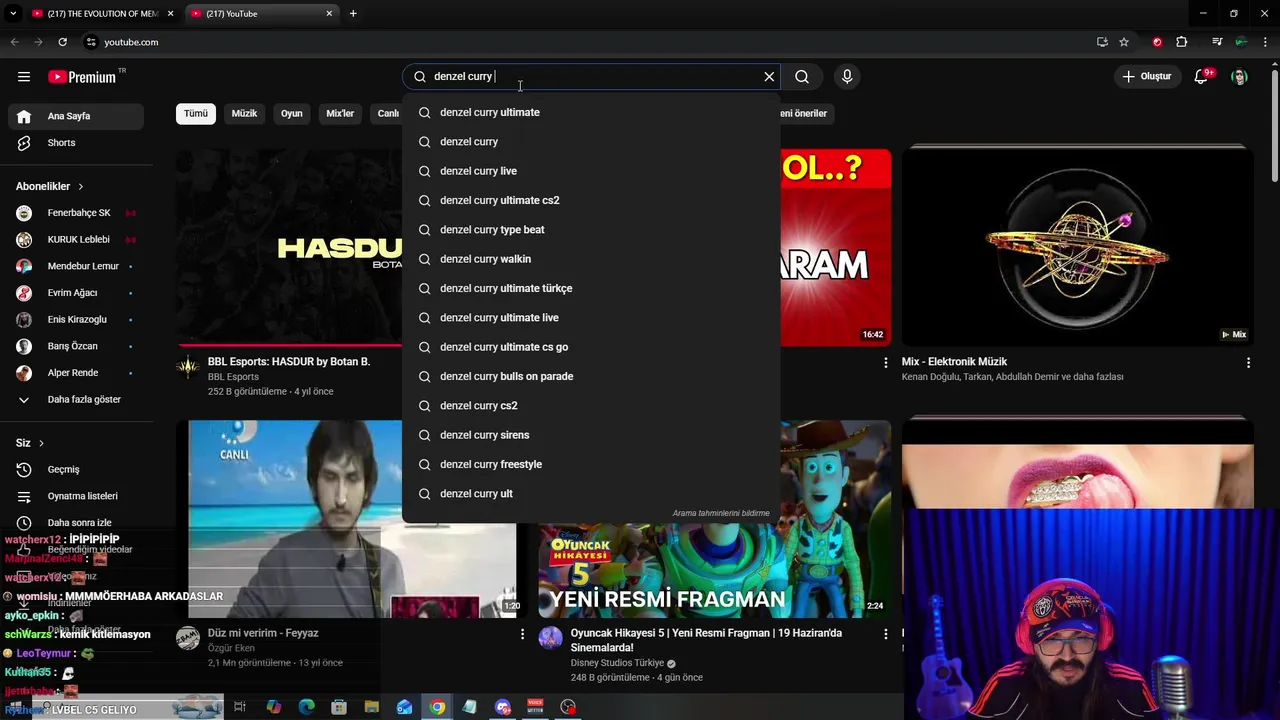The image size is (1280, 720).
Task: Open the Microsoft Store taskbar icon
Action: click(x=339, y=707)
